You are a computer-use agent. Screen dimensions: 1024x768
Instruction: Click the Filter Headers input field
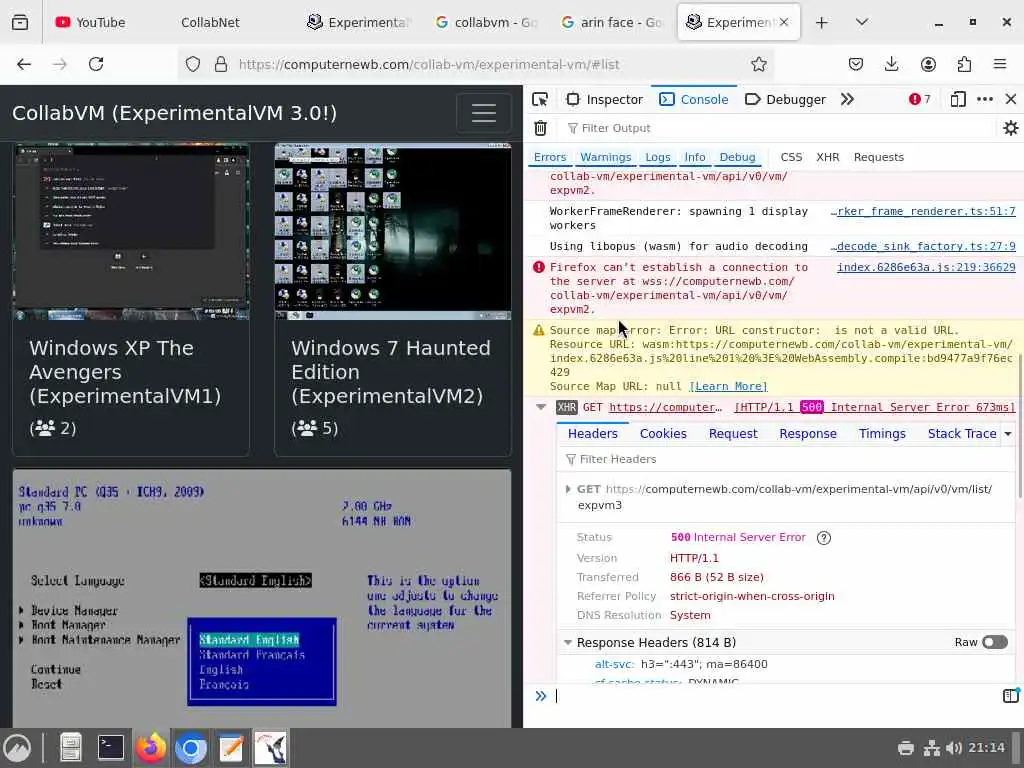786,459
